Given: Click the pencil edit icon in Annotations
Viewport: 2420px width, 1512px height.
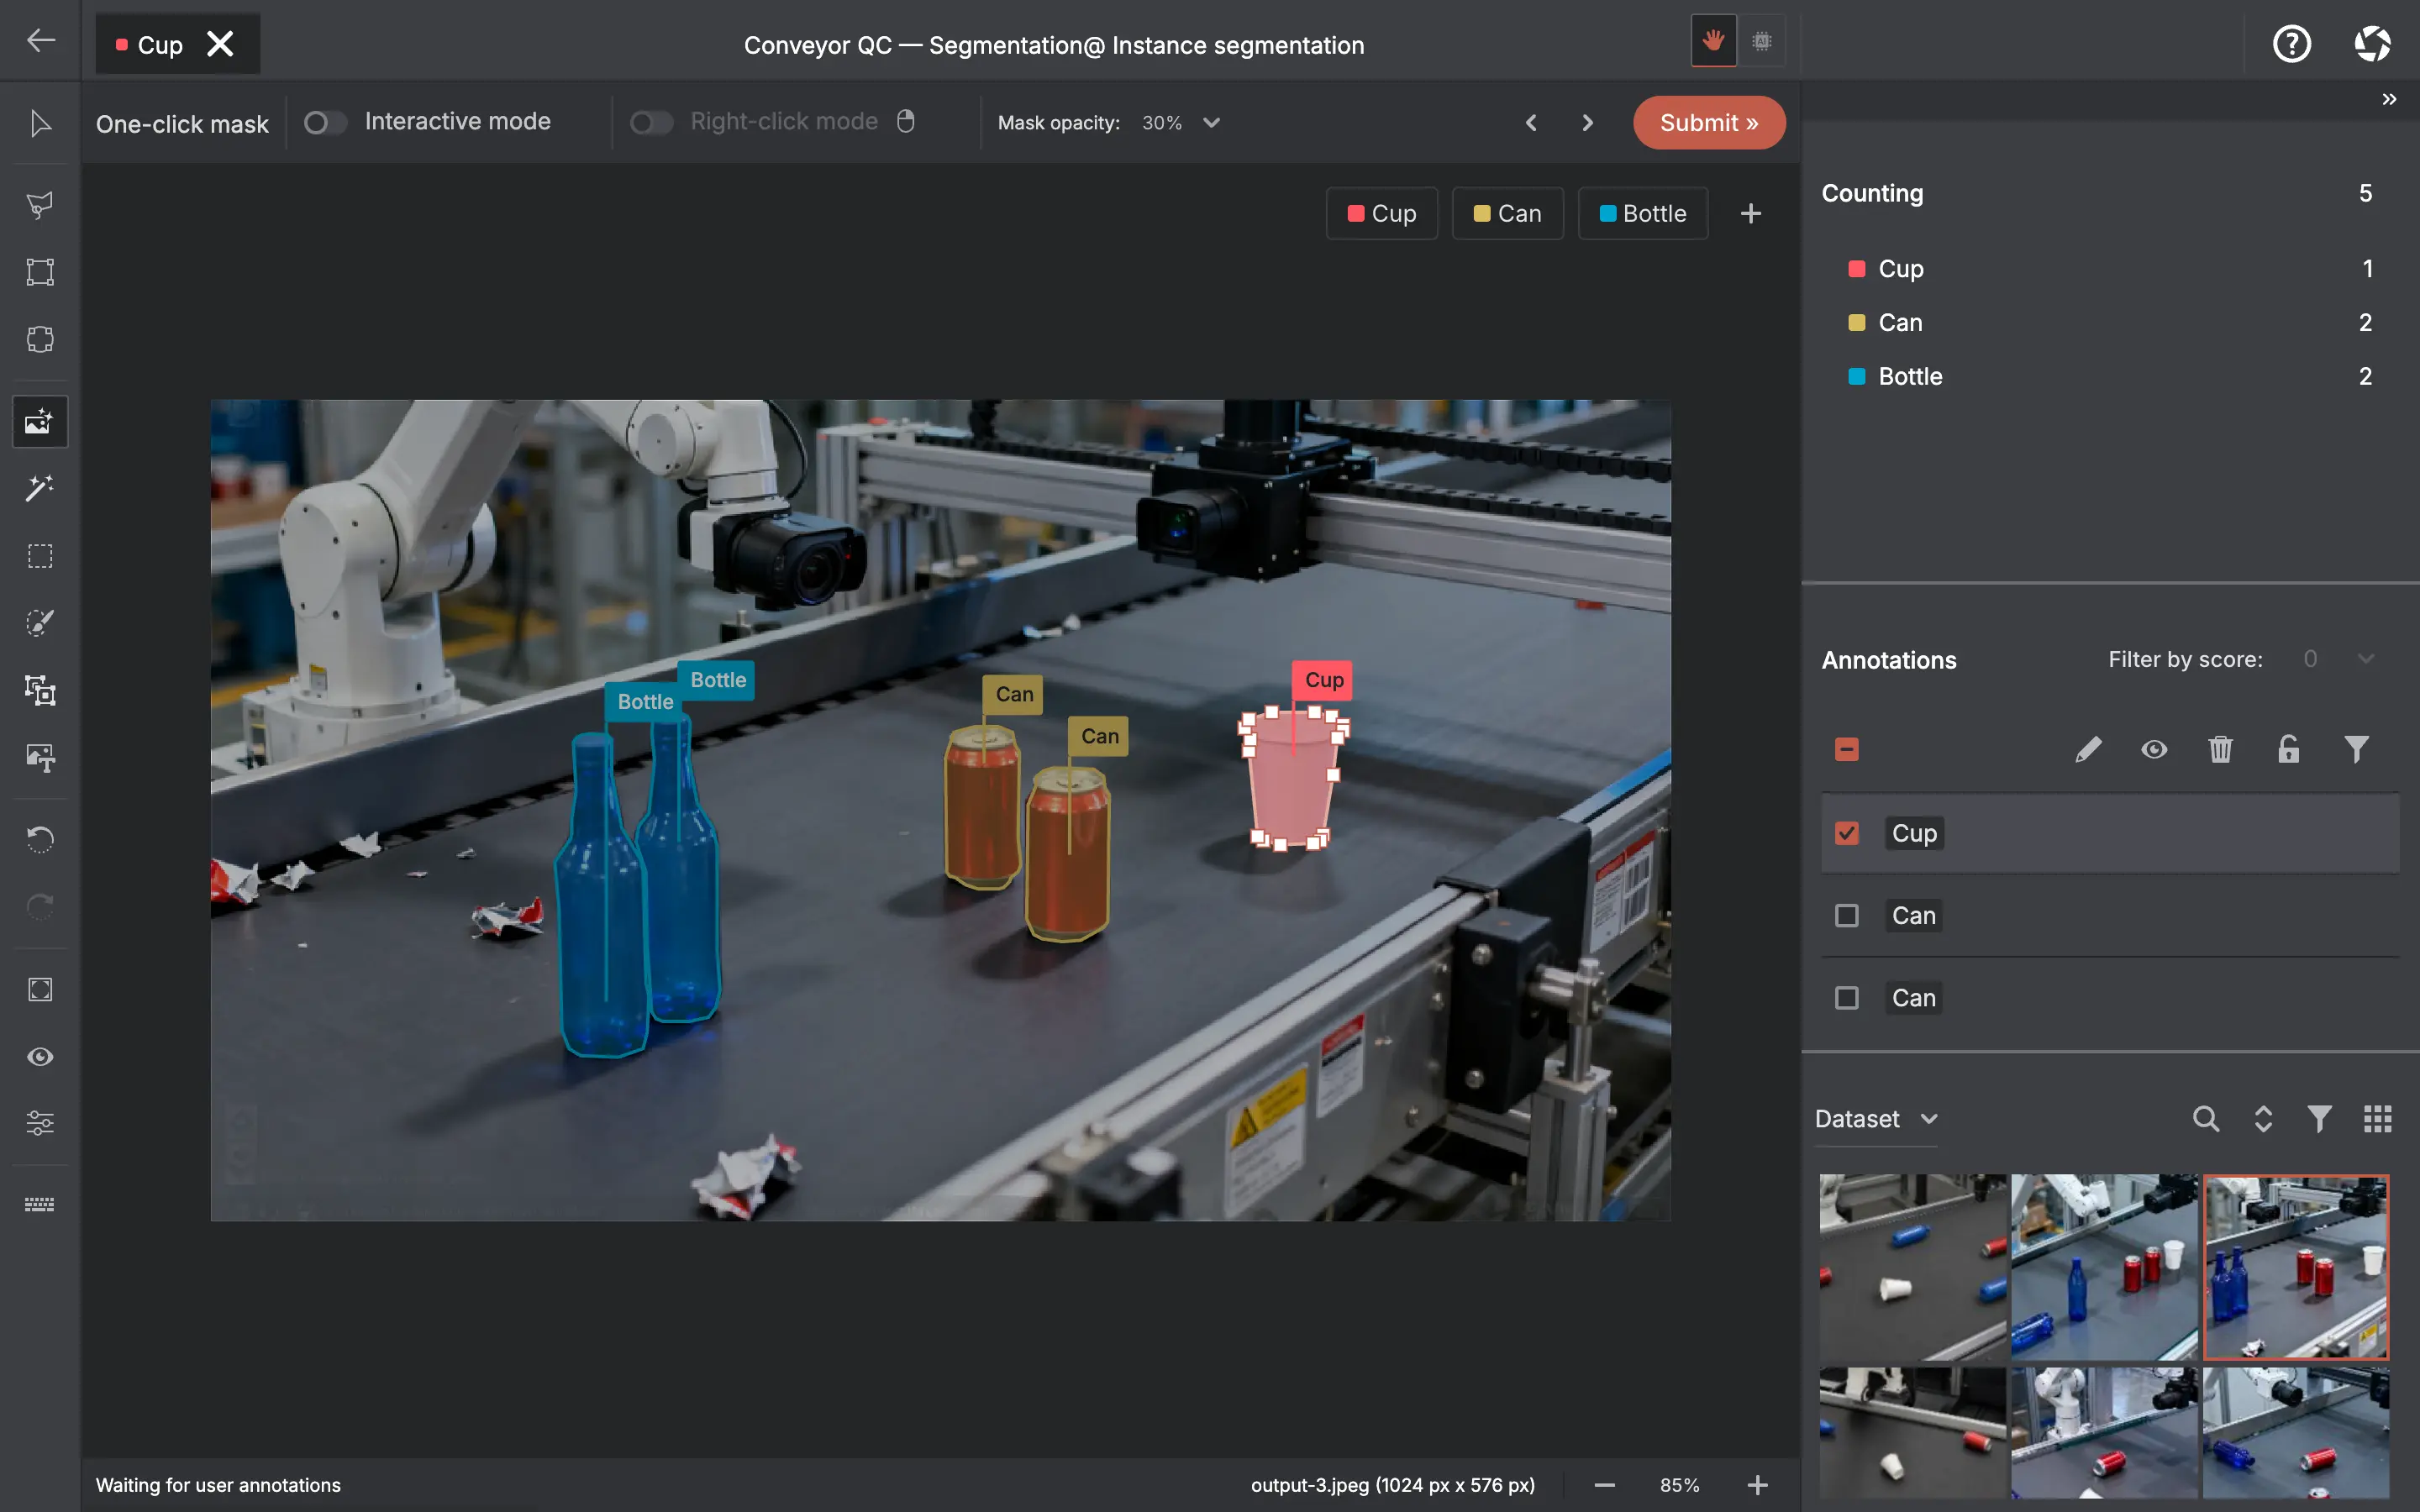Looking at the screenshot, I should tap(2088, 749).
